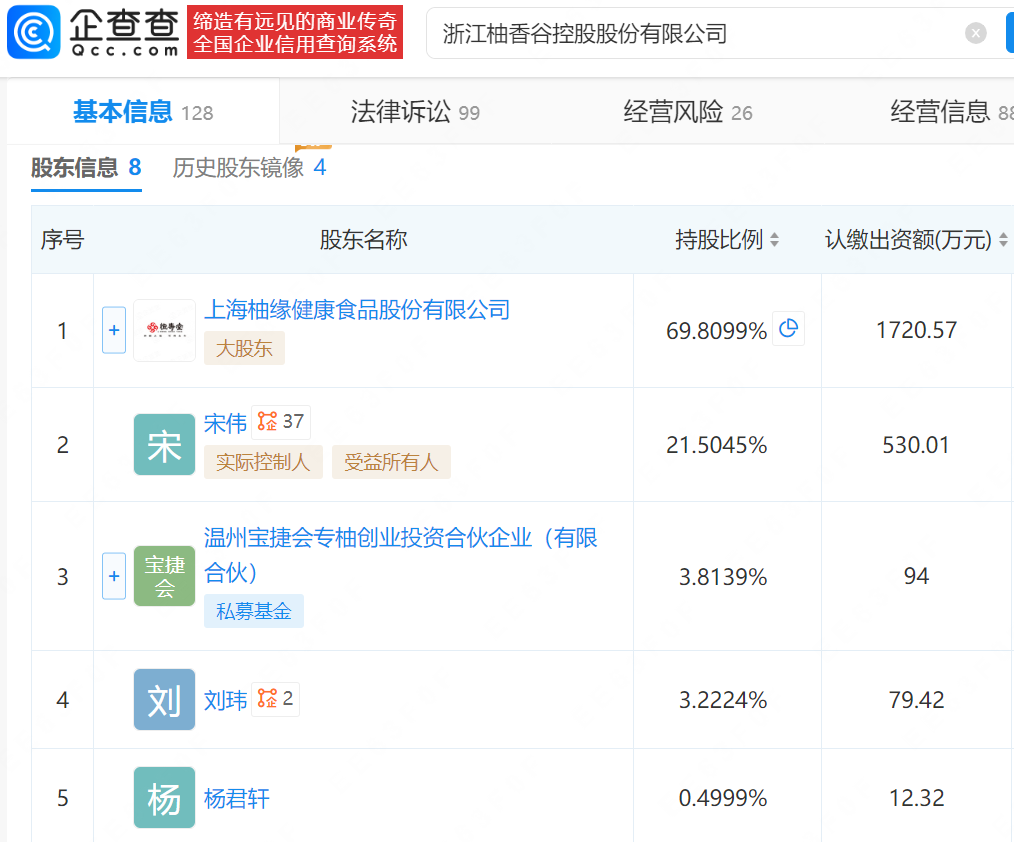This screenshot has height=842, width=1014.
Task: Click the 宋 avatar icon
Action: tap(164, 445)
